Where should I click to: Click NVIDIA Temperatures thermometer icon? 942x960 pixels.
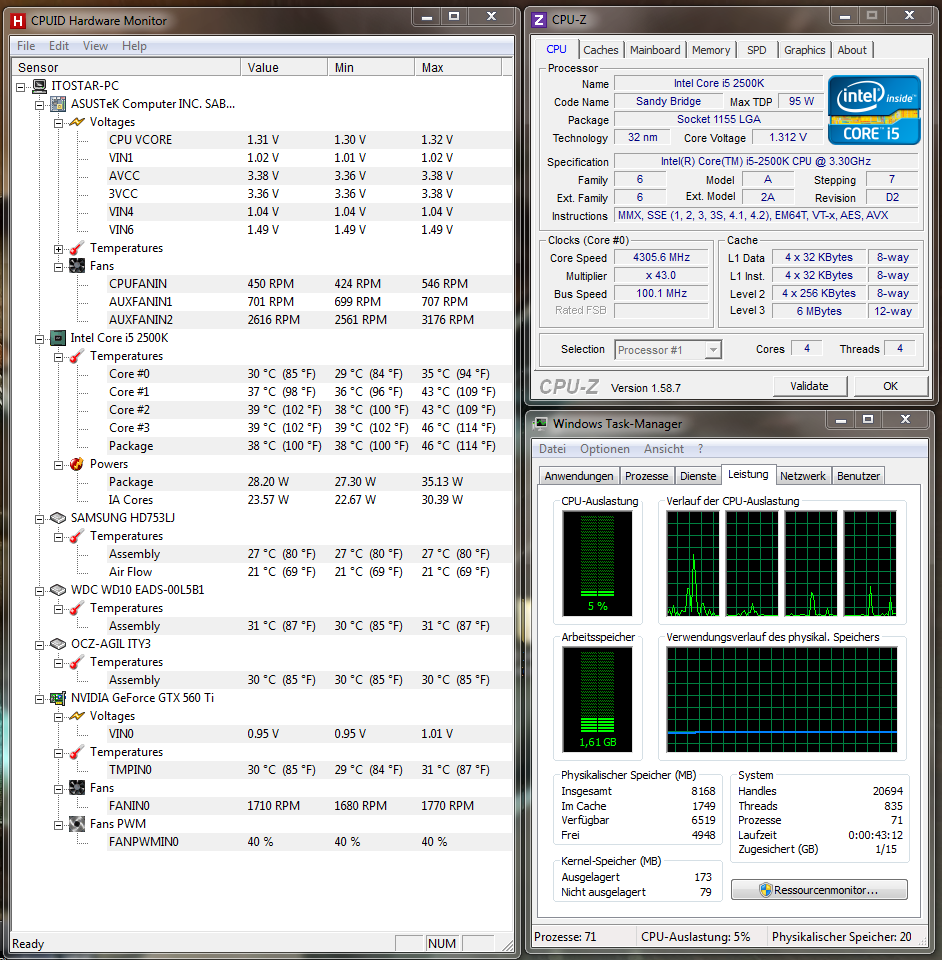pyautogui.click(x=77, y=752)
